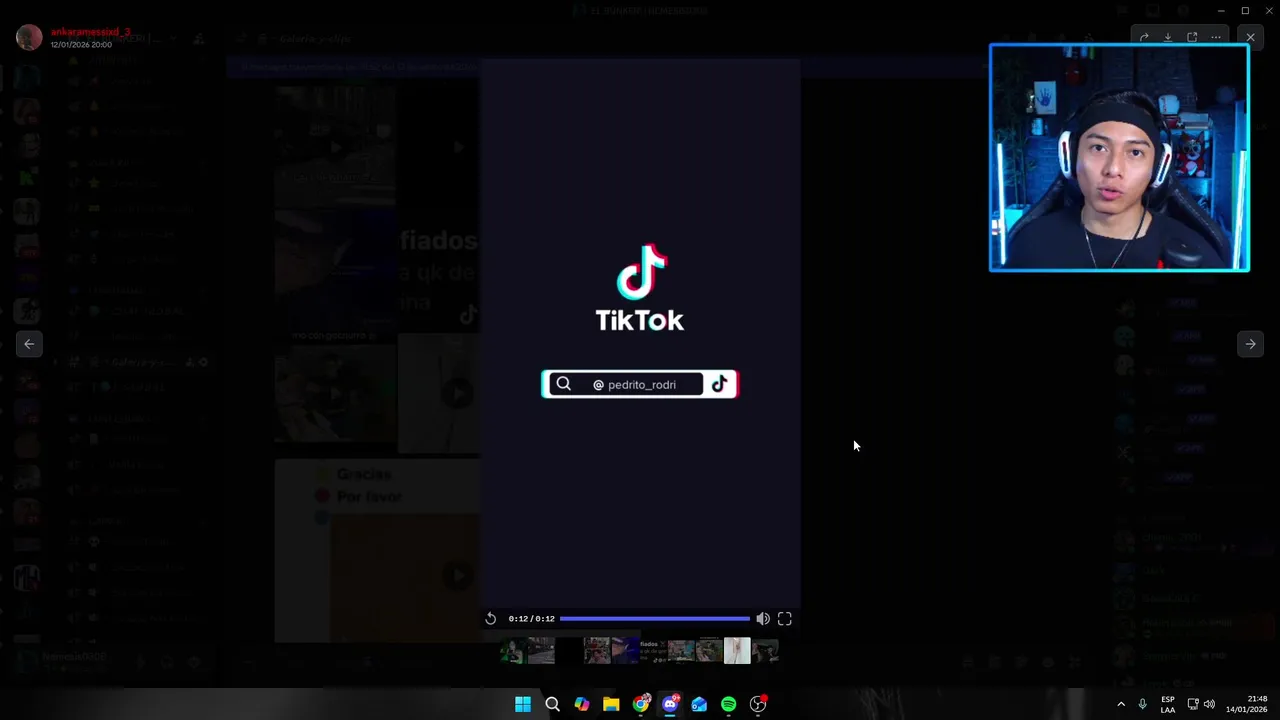Click the poster avatar at top left
This screenshot has width=1280, height=720.
29,38
